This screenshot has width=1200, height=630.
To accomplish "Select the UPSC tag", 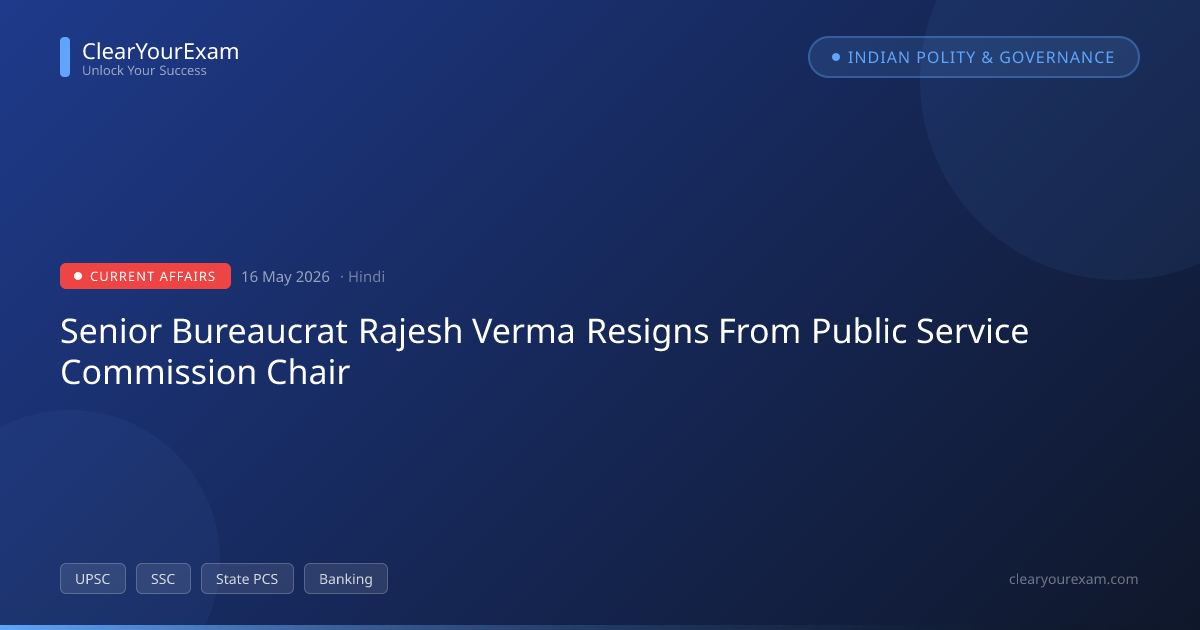I will click(x=93, y=579).
